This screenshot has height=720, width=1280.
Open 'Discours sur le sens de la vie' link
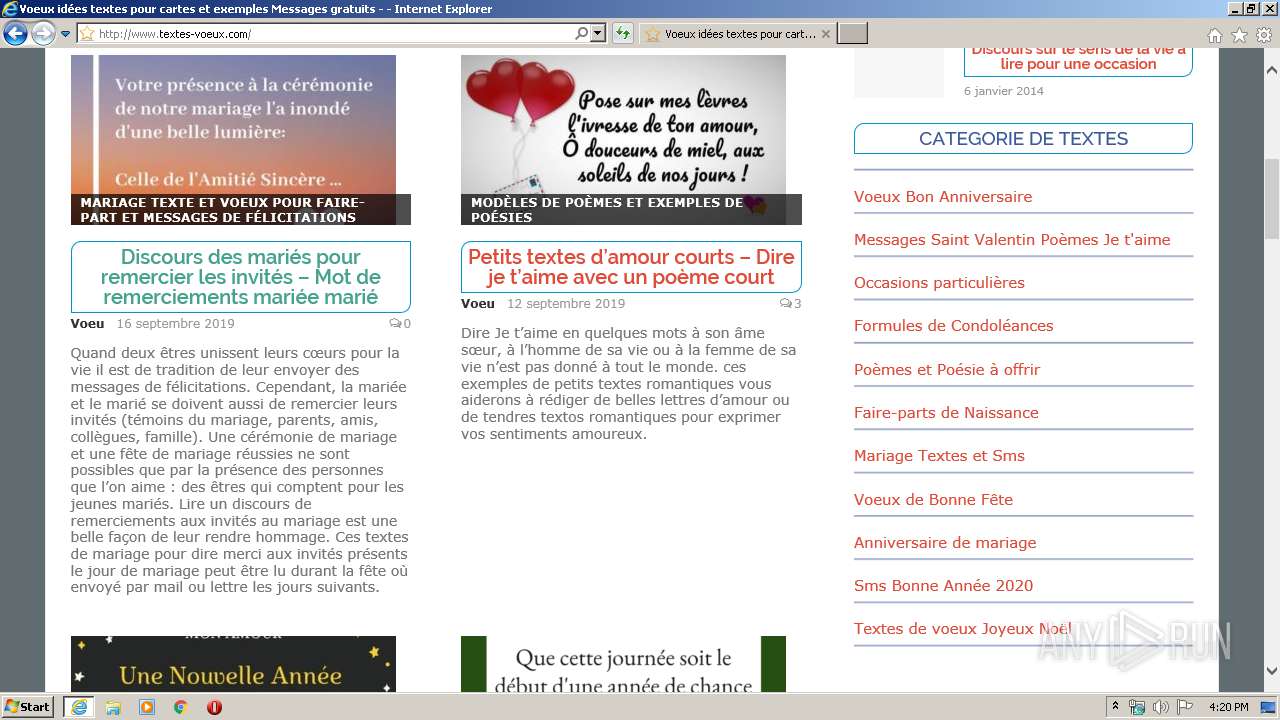pyautogui.click(x=1078, y=56)
